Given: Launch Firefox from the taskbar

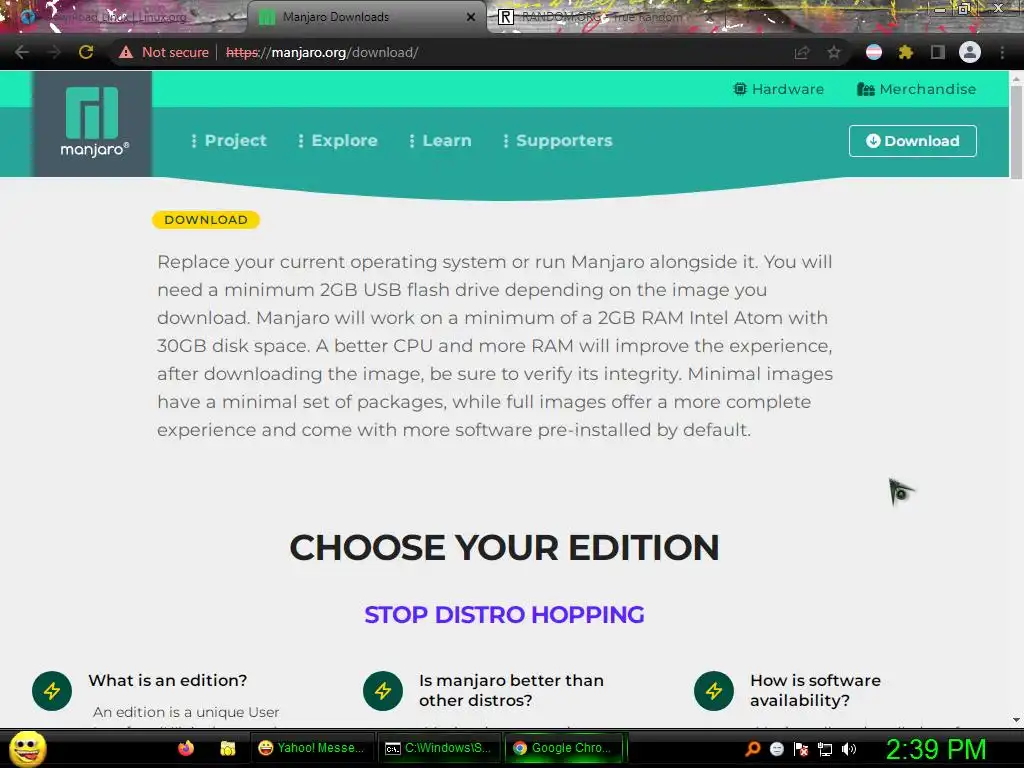Looking at the screenshot, I should (x=186, y=748).
